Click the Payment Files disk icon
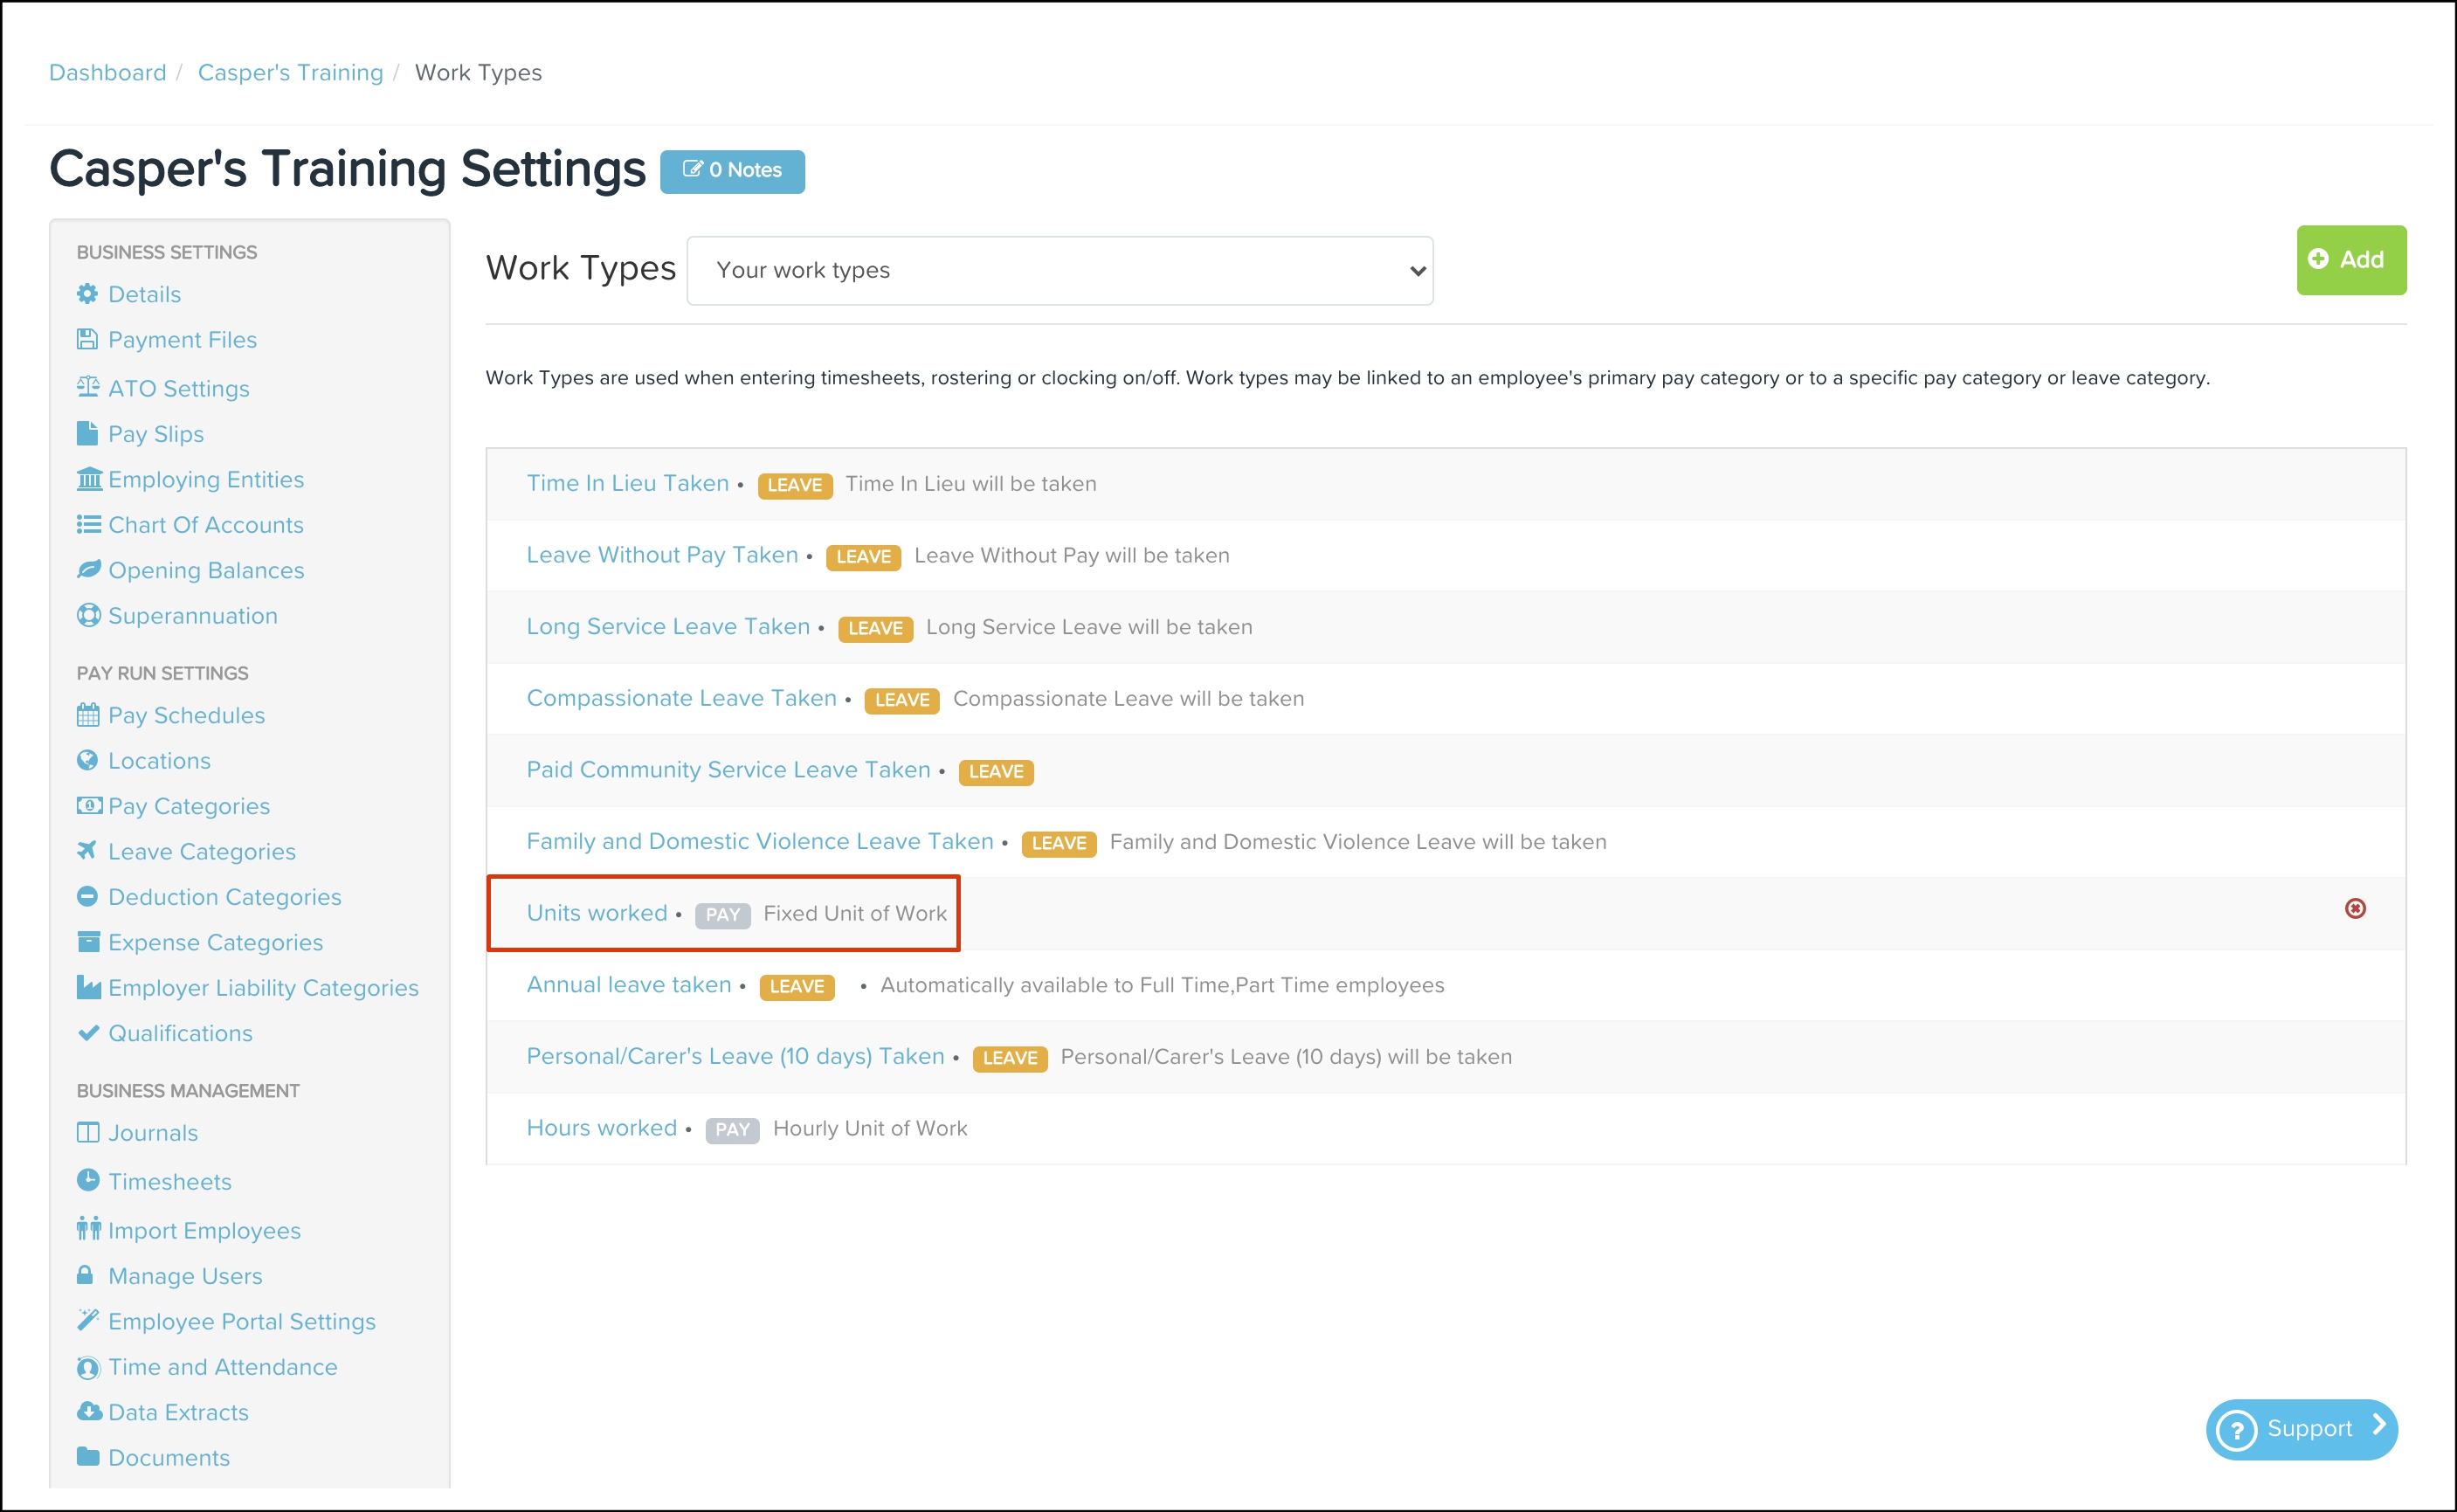2457x1512 pixels. point(88,339)
